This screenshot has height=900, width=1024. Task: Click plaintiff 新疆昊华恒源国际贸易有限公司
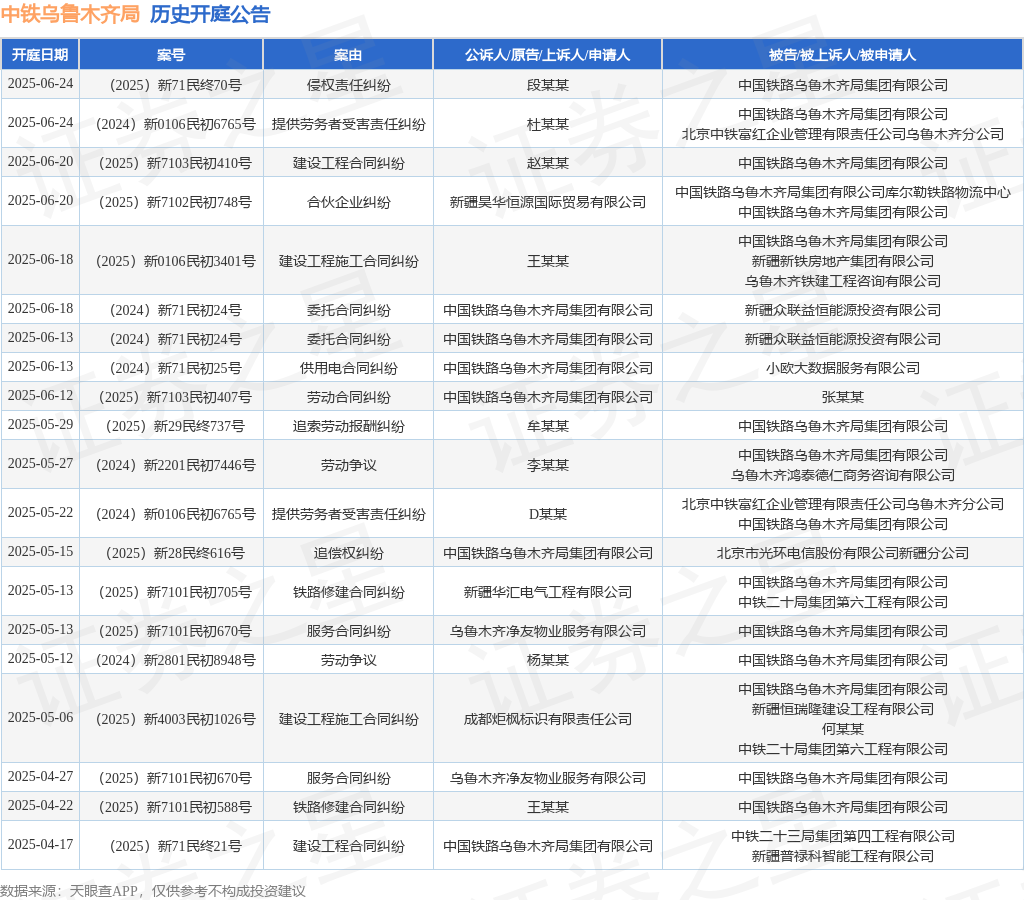(x=547, y=202)
